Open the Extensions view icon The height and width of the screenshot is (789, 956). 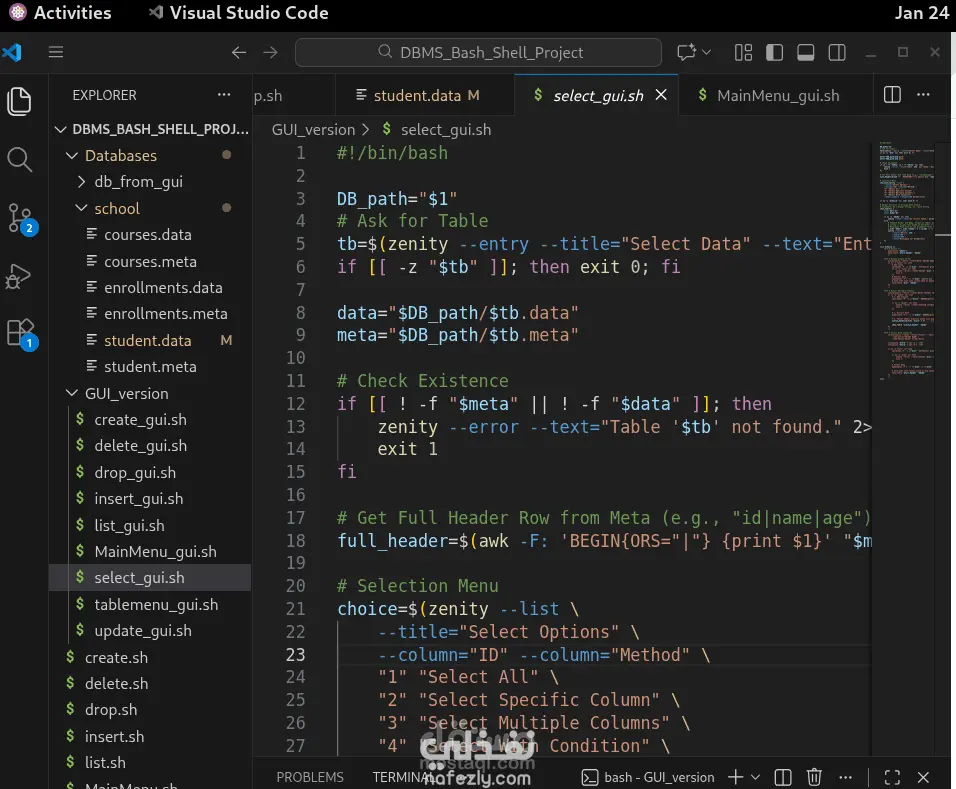[x=20, y=333]
